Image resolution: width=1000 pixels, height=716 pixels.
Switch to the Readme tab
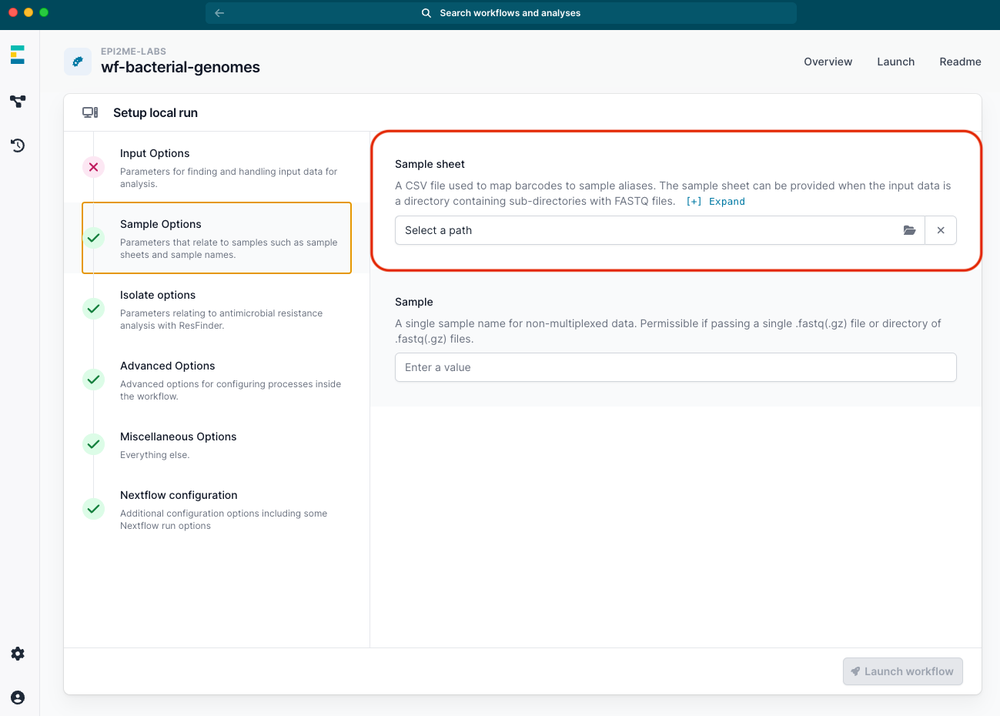[960, 62]
